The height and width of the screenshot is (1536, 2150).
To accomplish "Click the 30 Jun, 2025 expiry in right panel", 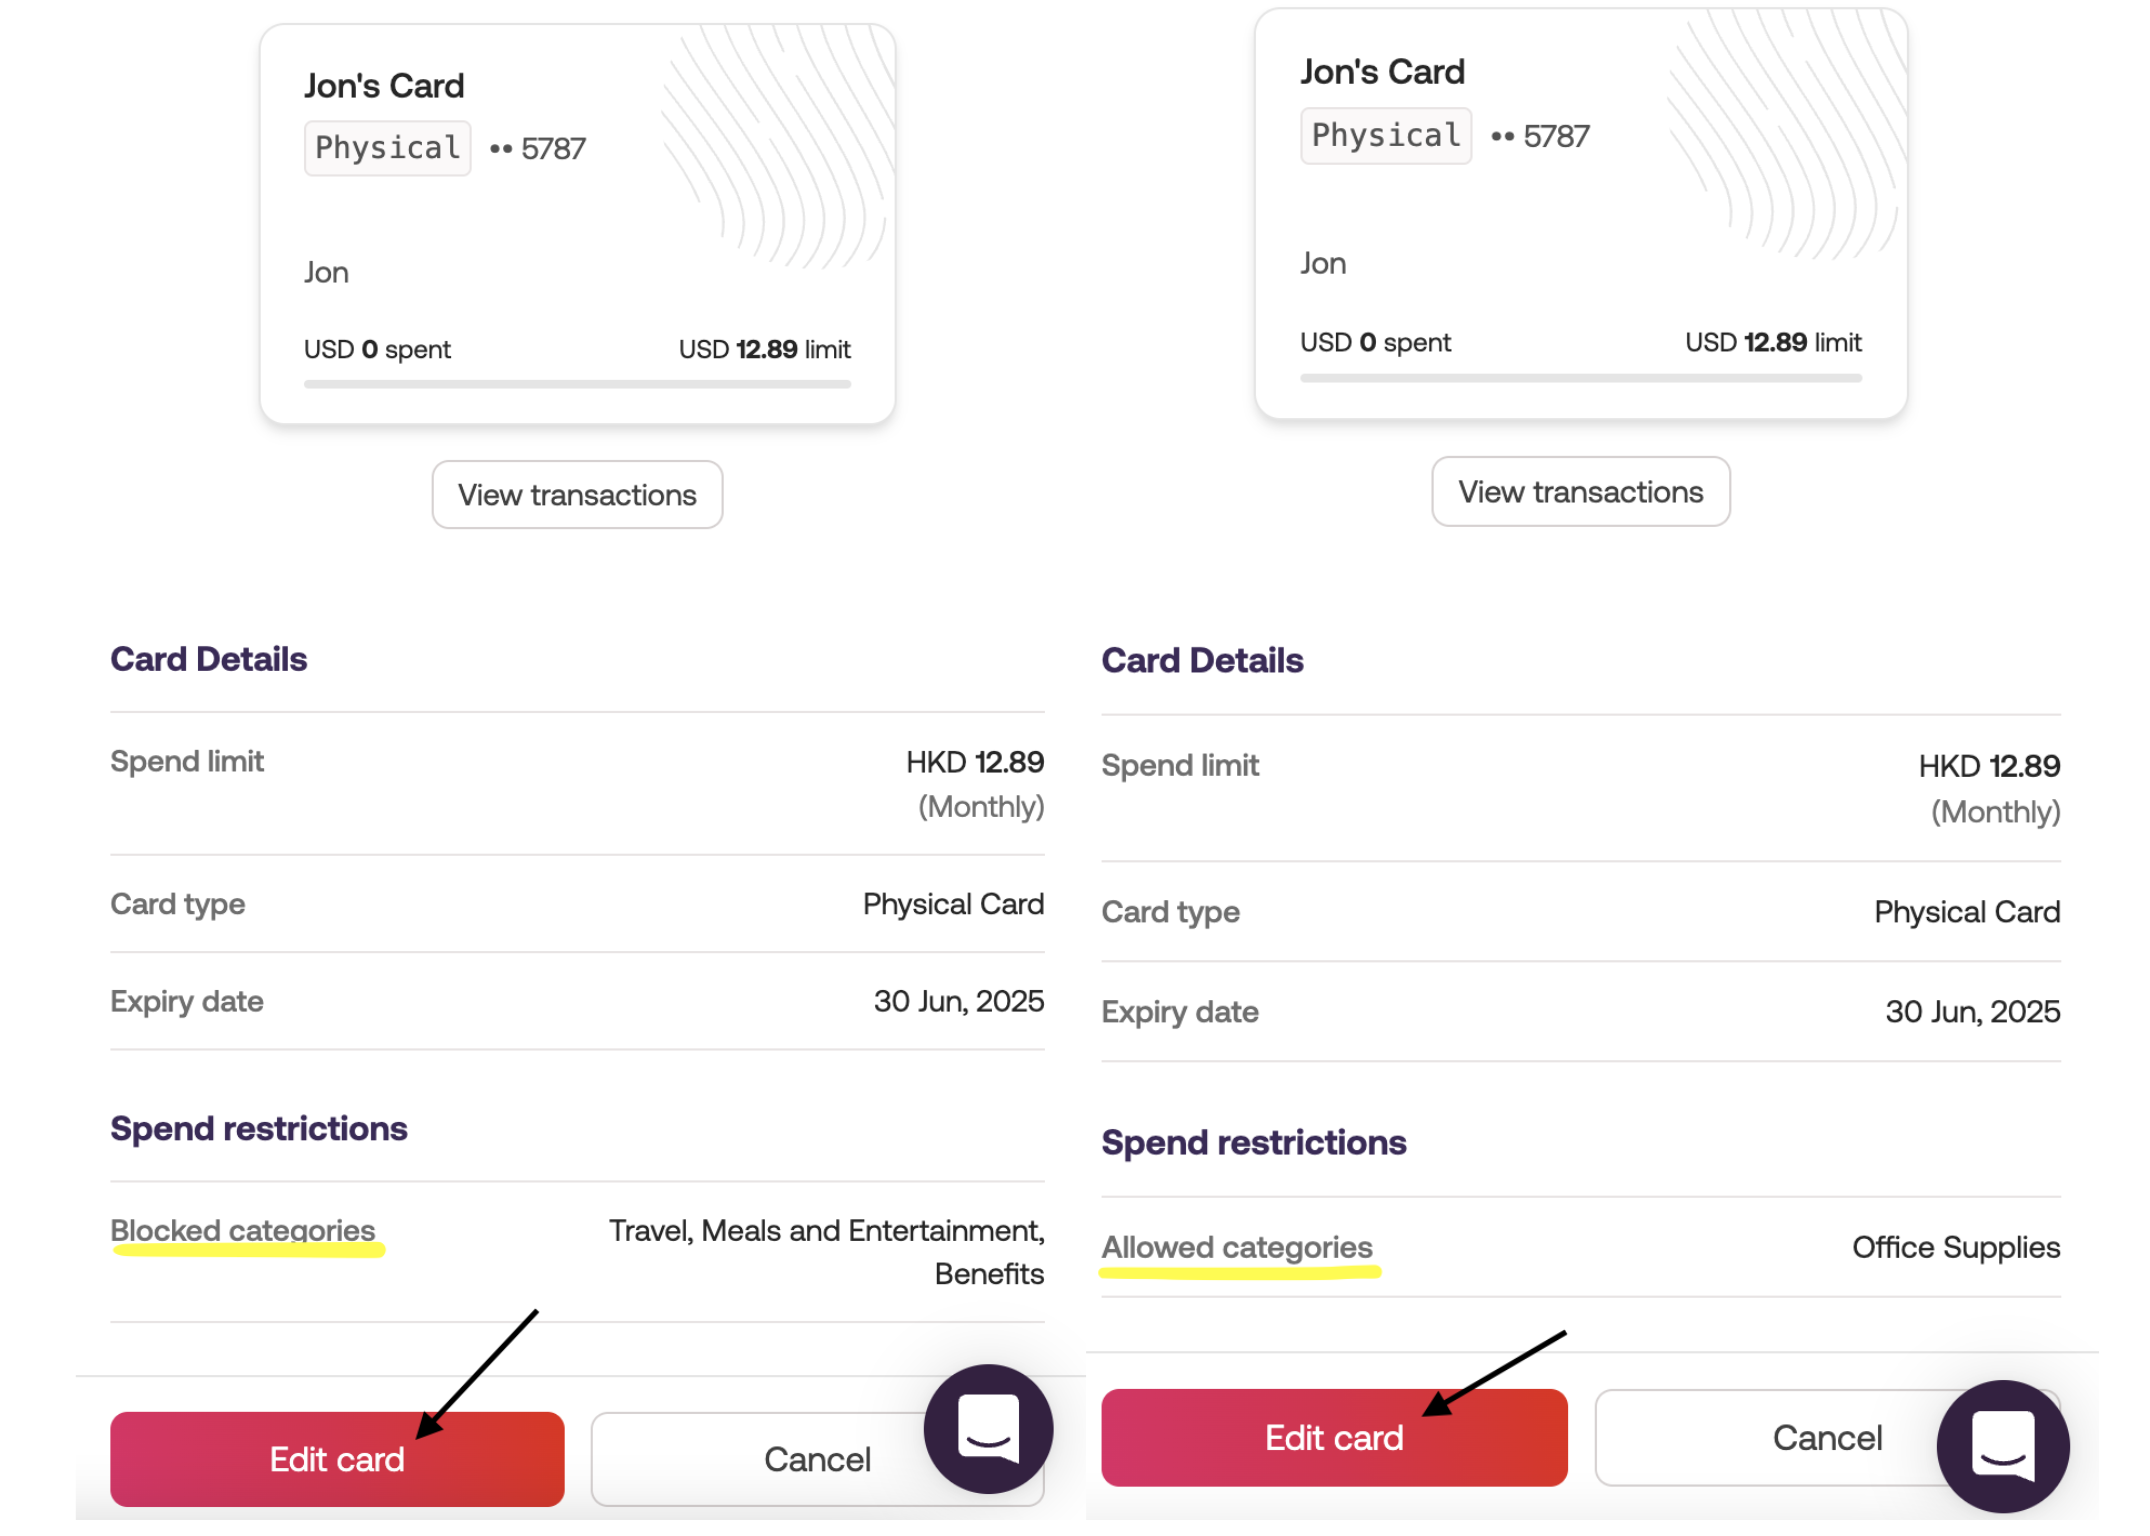I will (1972, 1011).
